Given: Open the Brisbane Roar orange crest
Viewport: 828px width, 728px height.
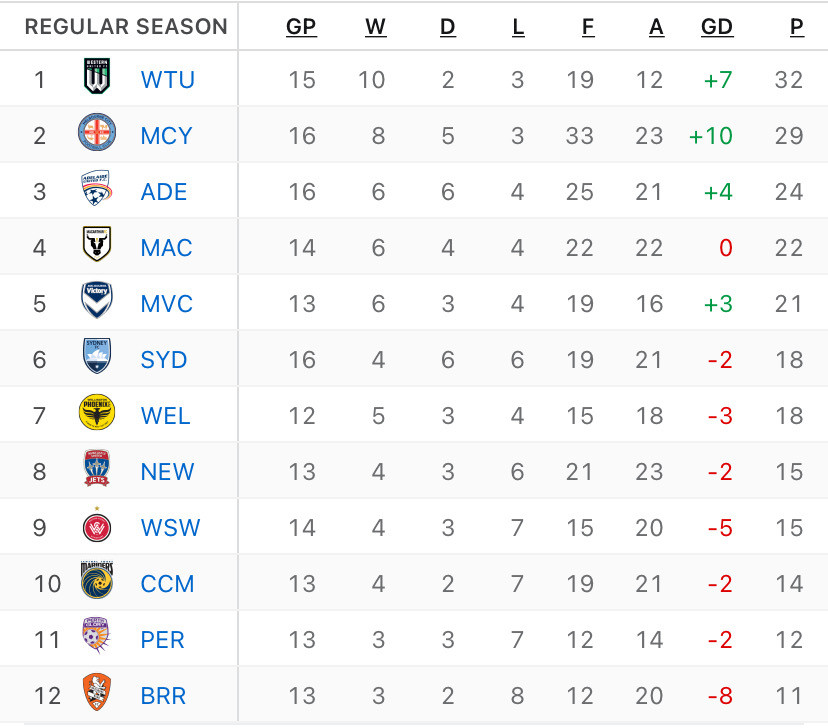Looking at the screenshot, I should point(97,692).
